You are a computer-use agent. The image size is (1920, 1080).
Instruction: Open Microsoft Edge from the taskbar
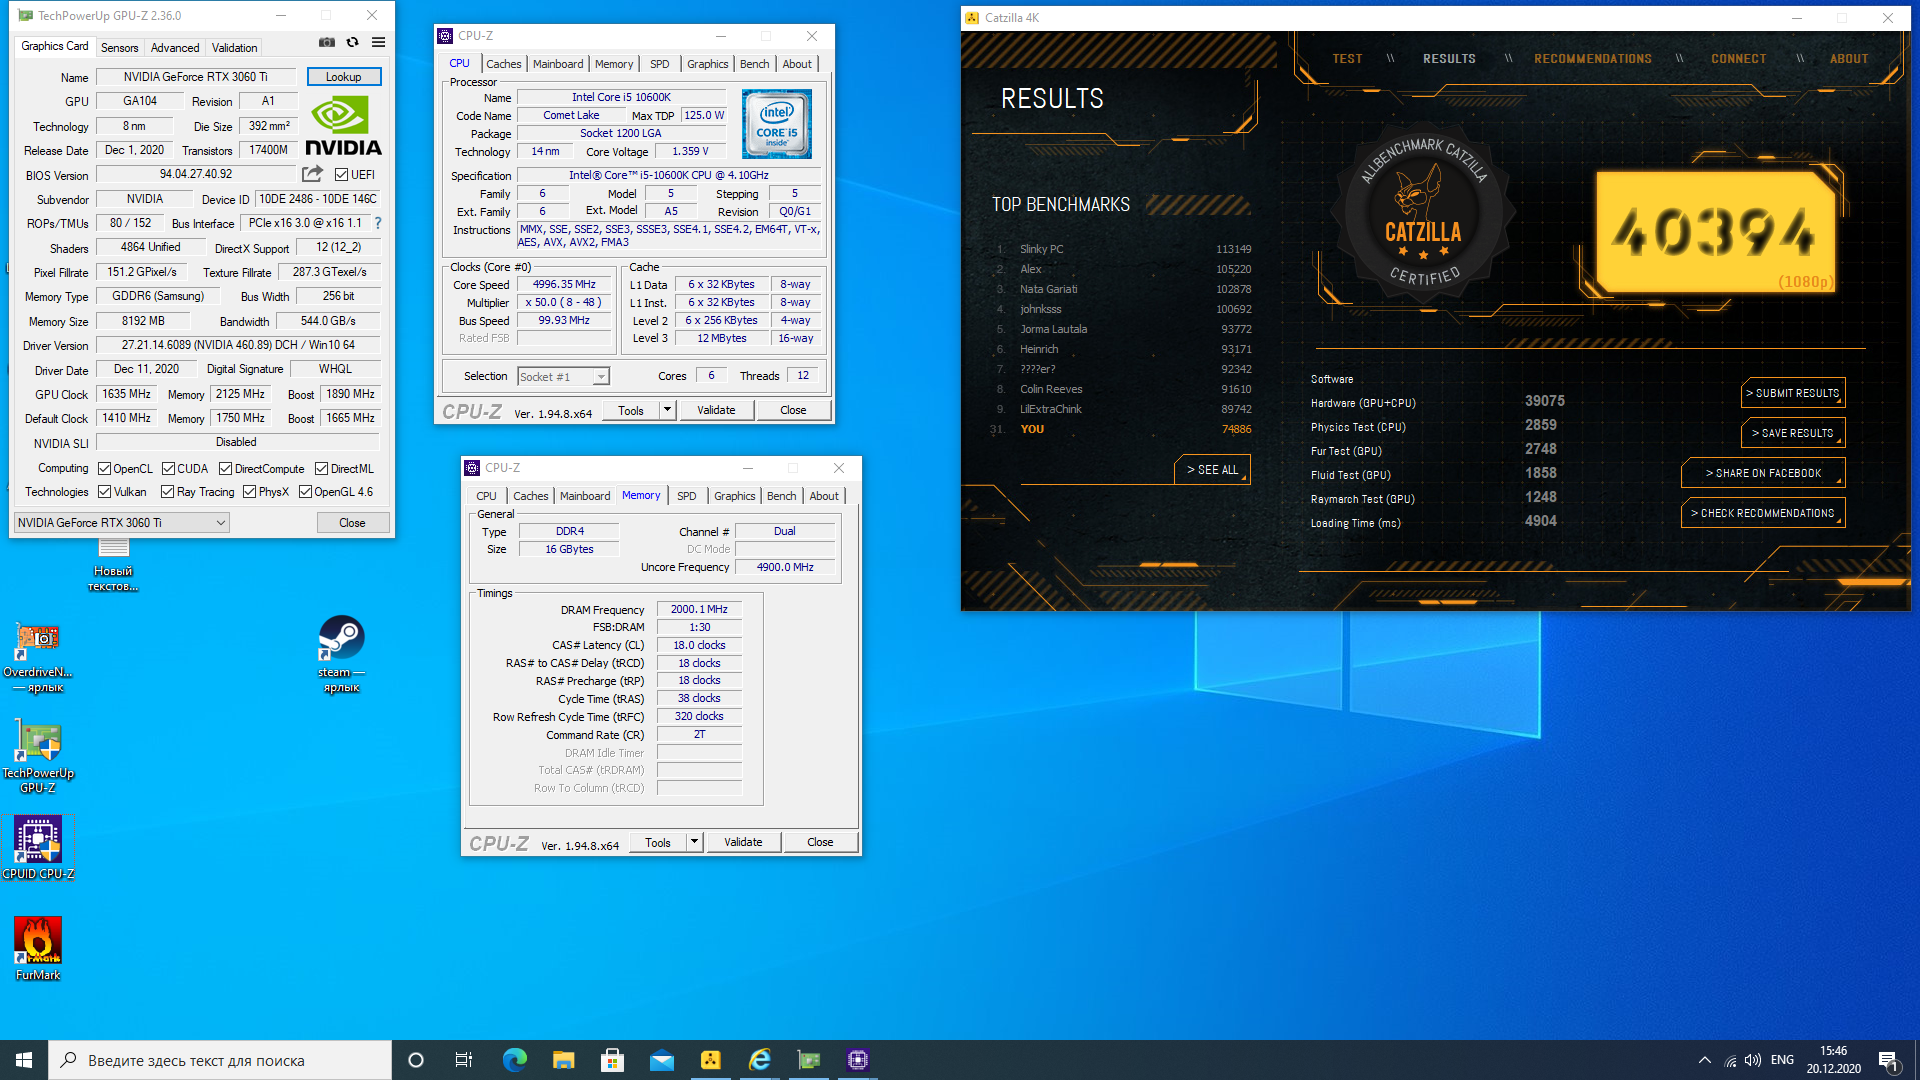(x=514, y=1060)
